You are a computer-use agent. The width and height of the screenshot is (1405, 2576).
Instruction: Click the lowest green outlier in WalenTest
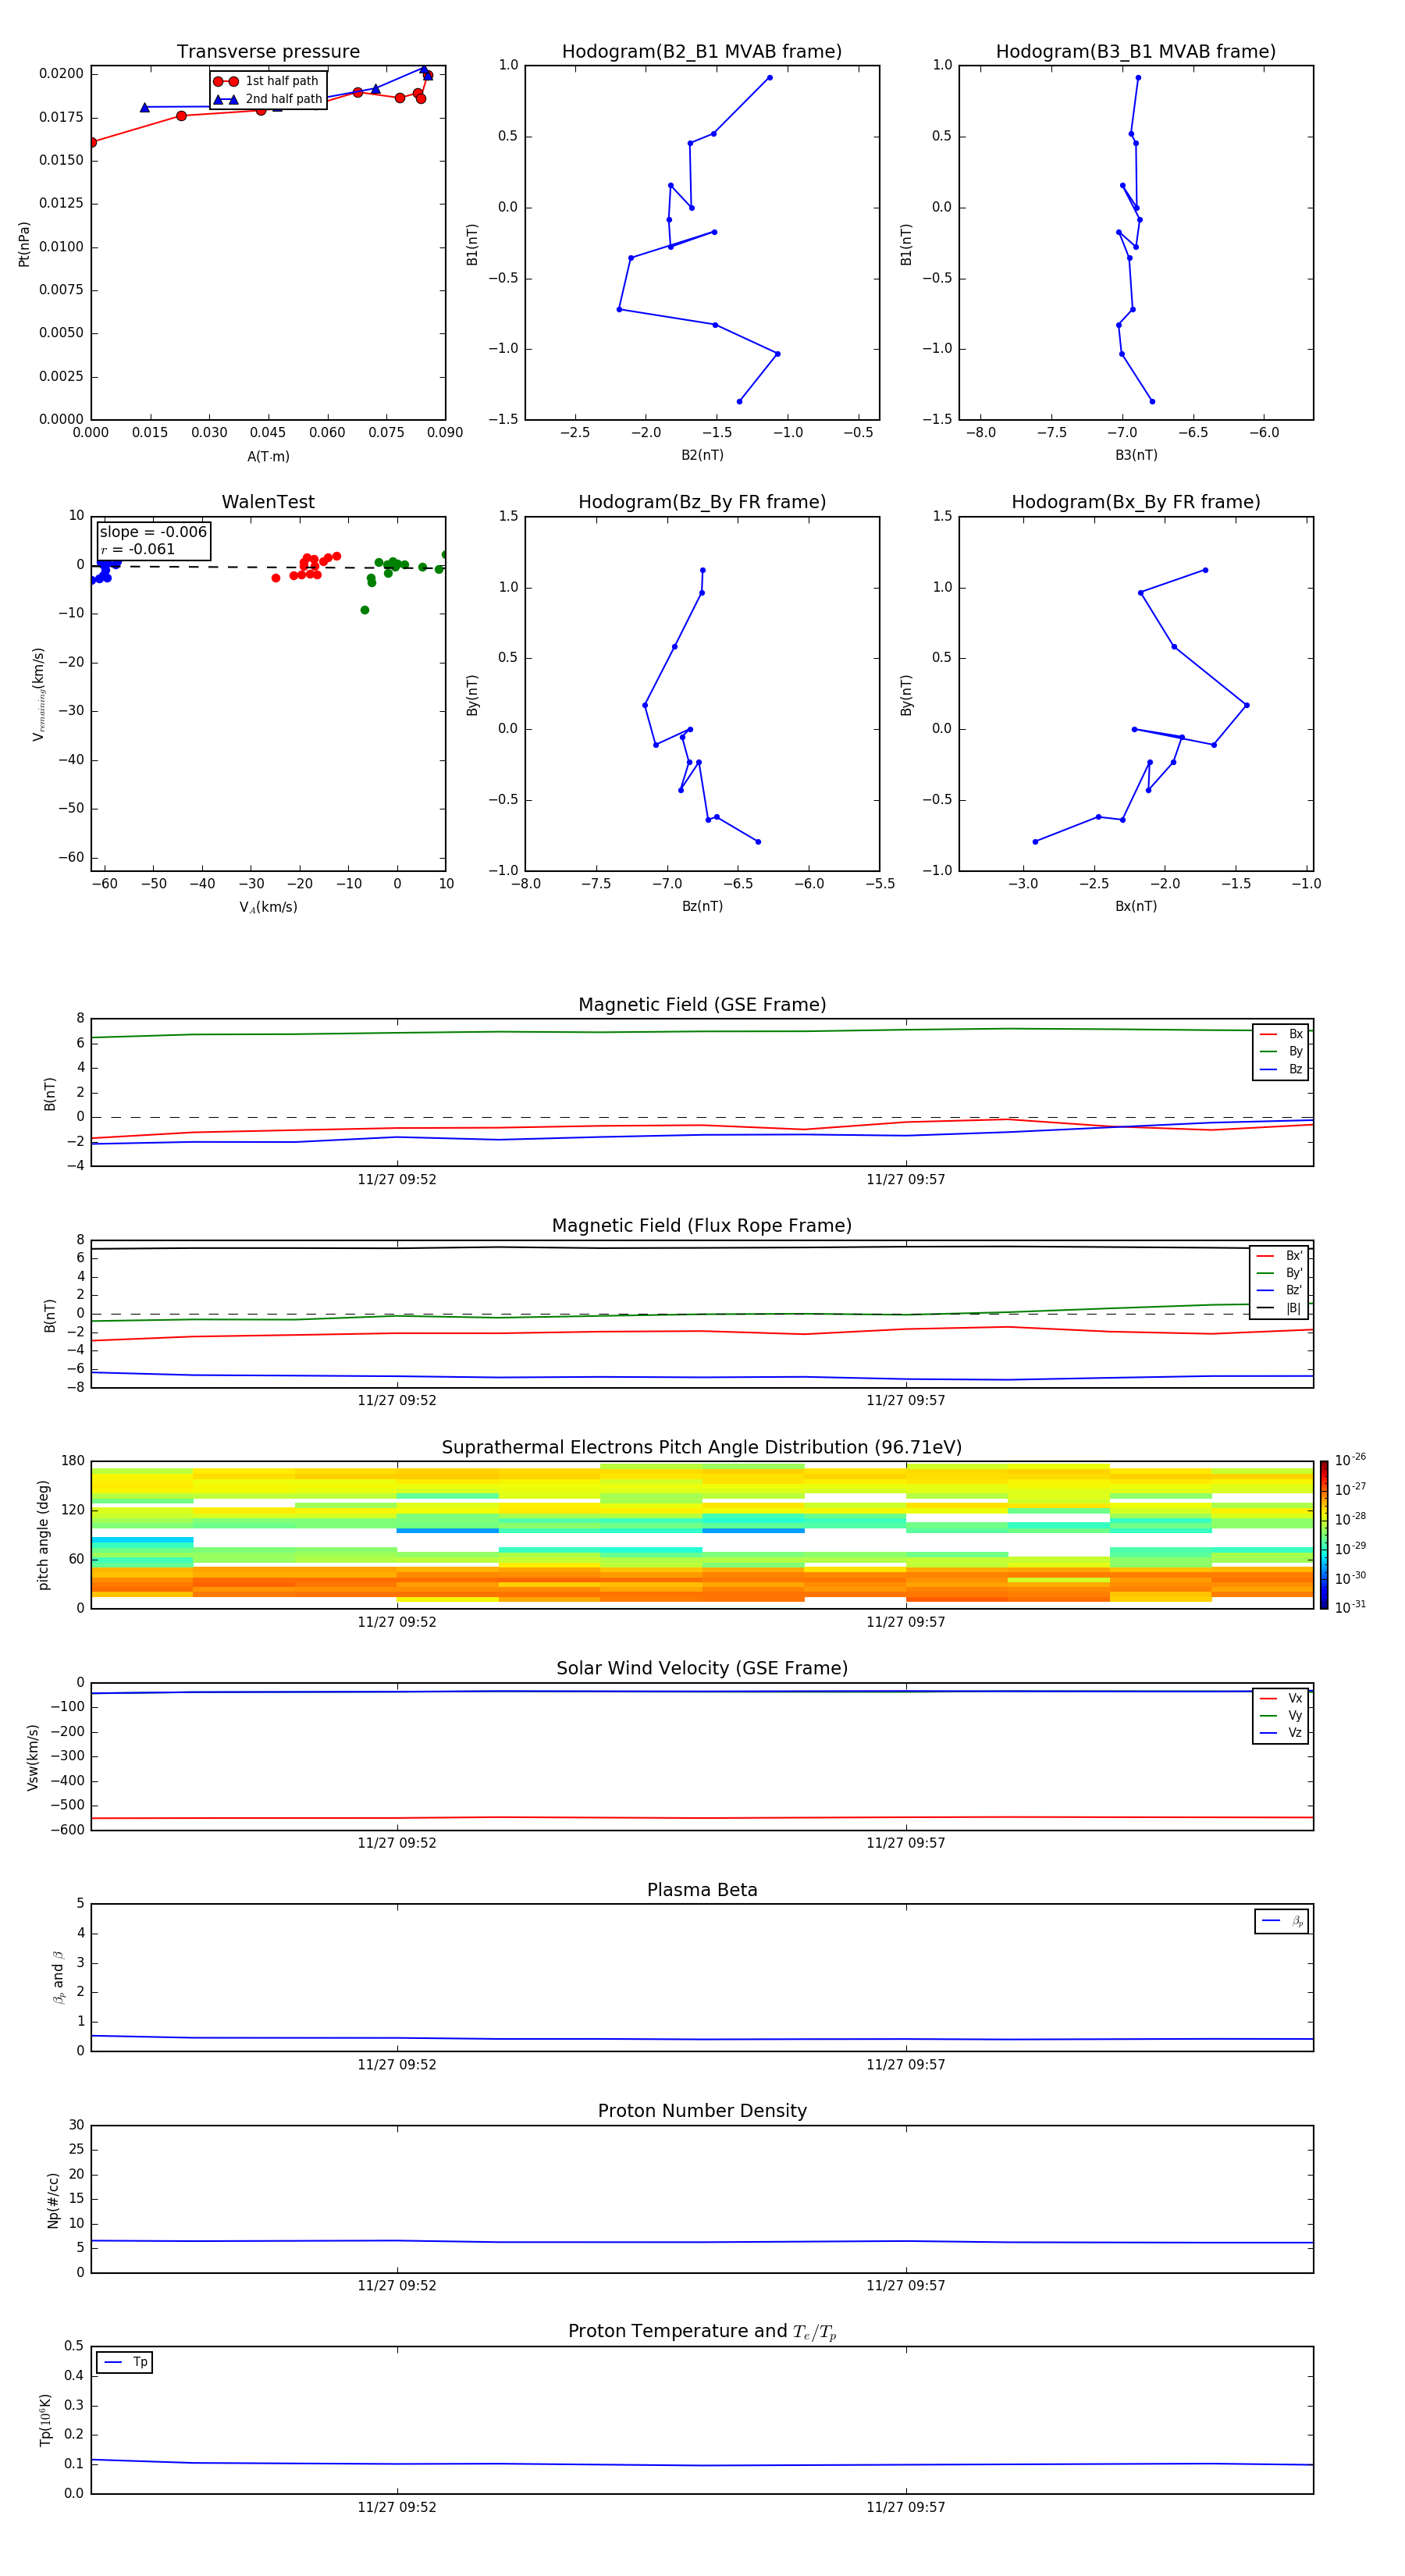(365, 610)
